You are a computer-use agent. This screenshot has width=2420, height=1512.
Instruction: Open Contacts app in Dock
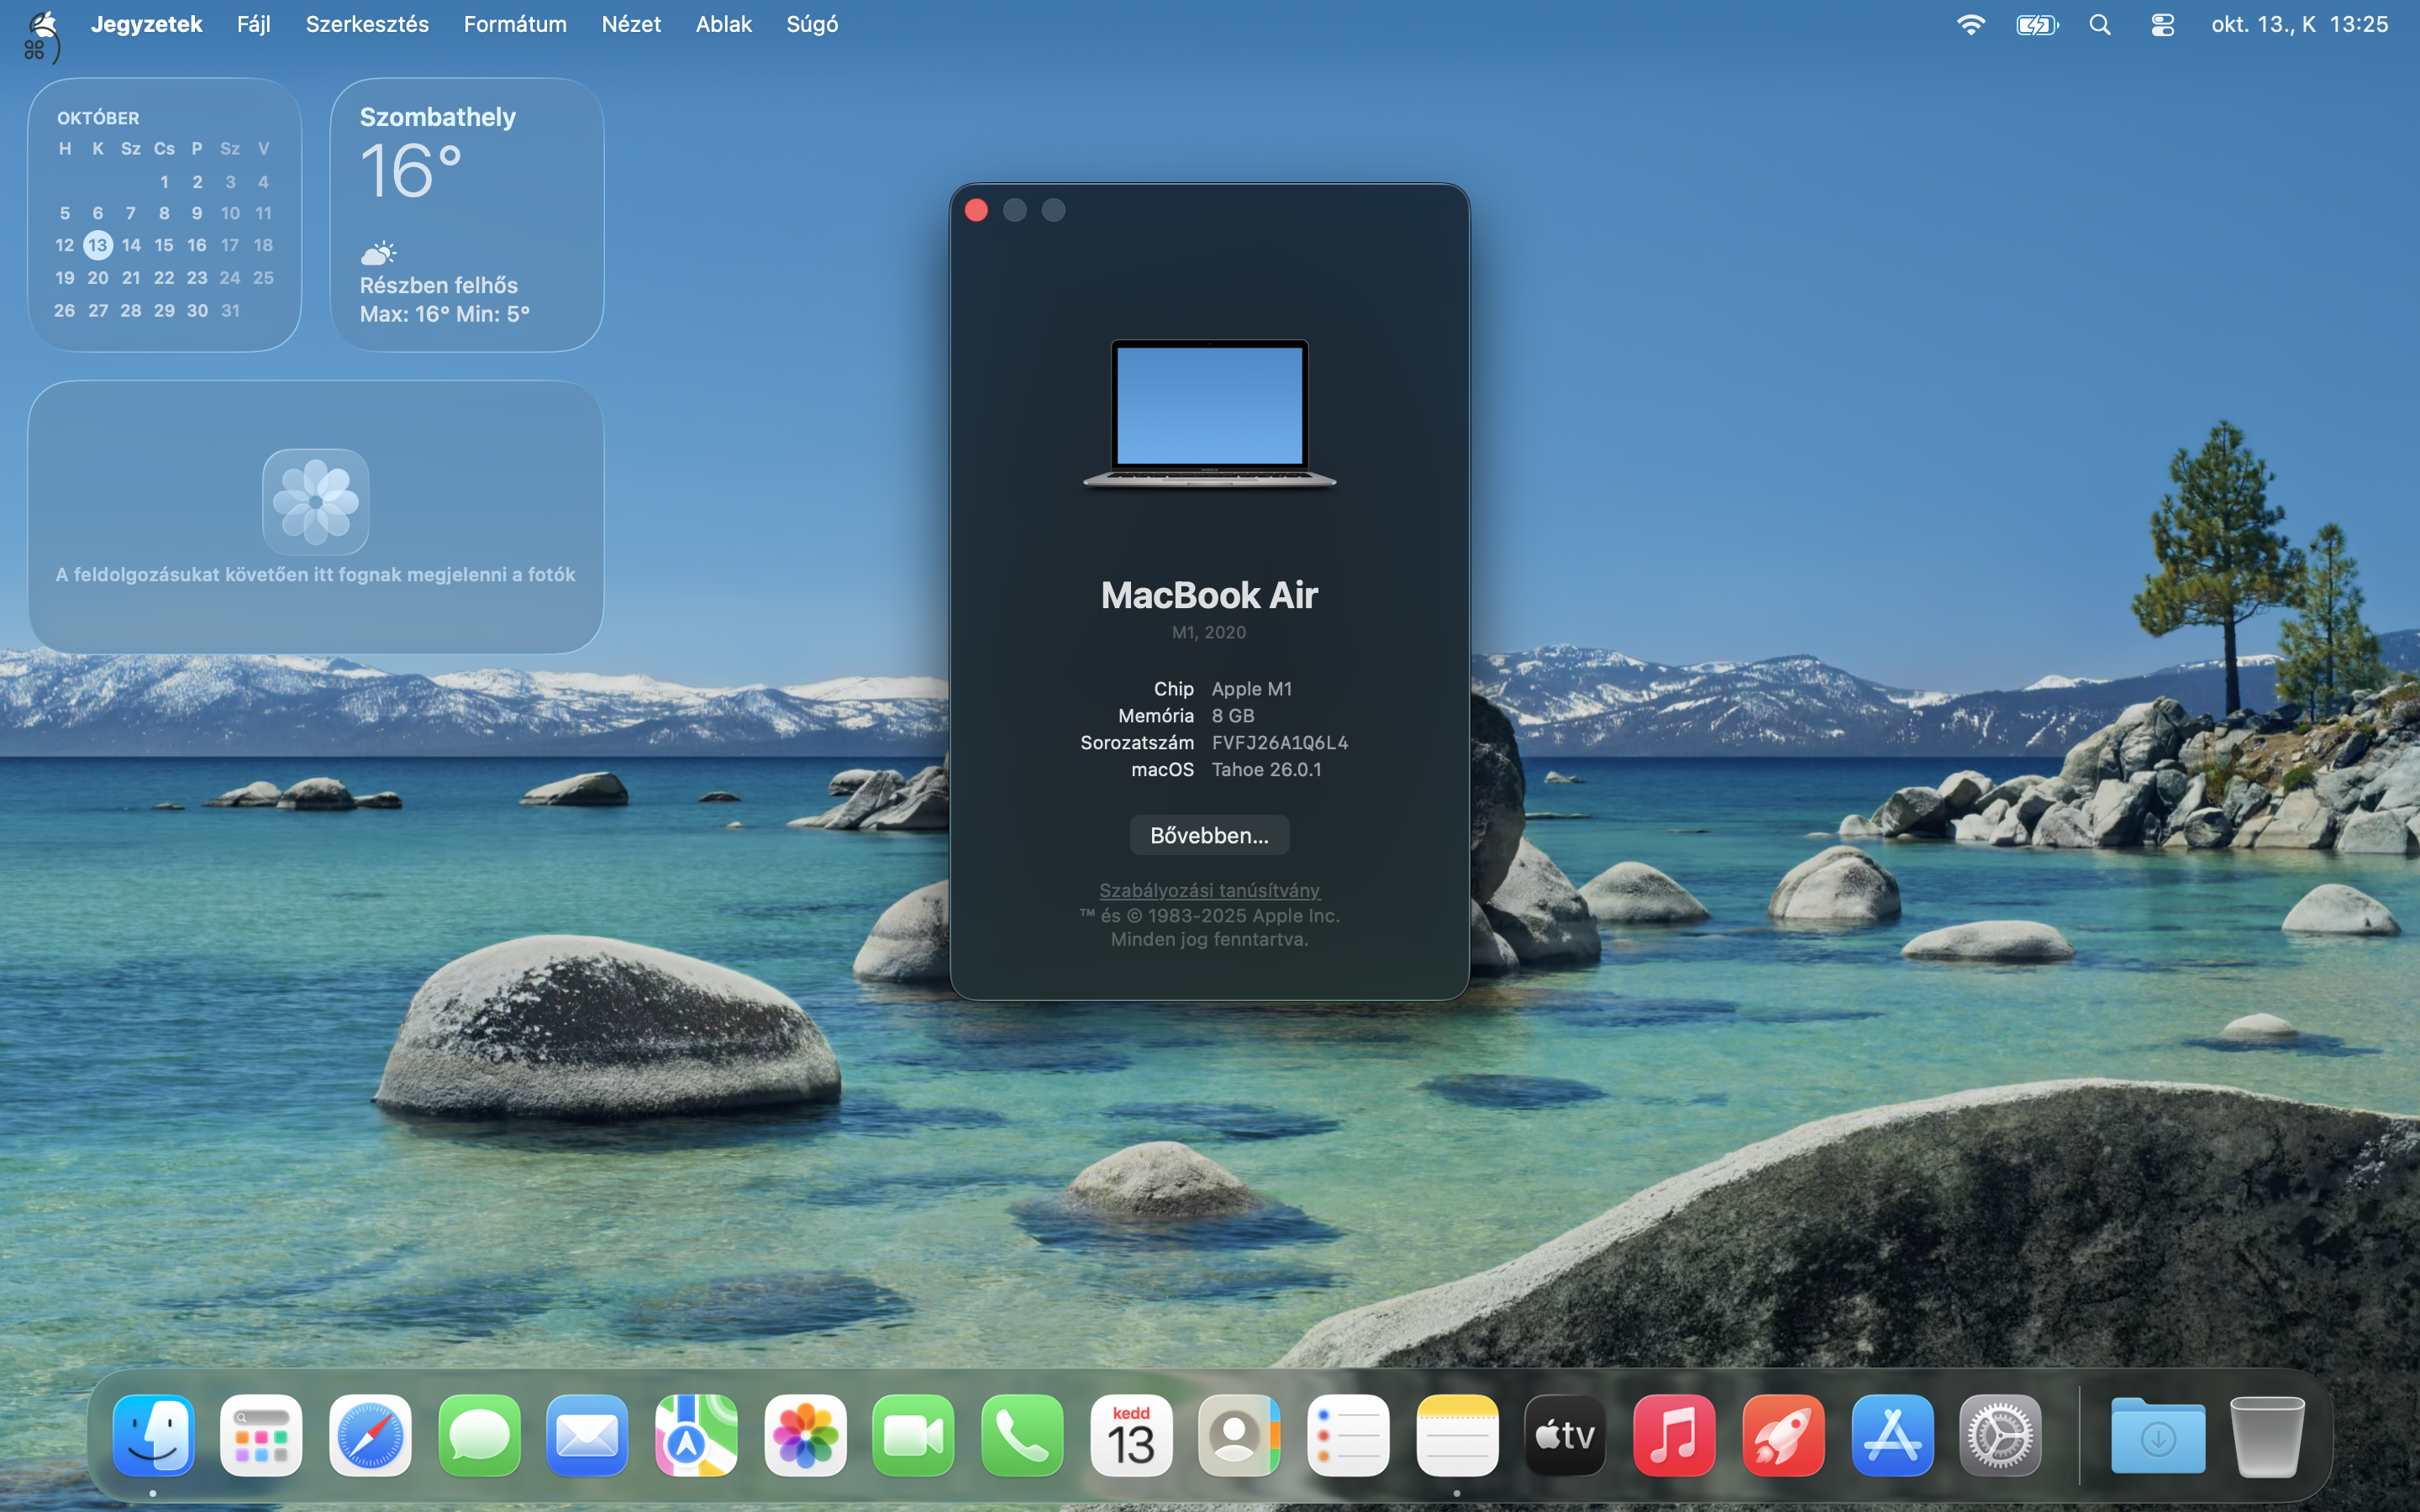click(1240, 1435)
